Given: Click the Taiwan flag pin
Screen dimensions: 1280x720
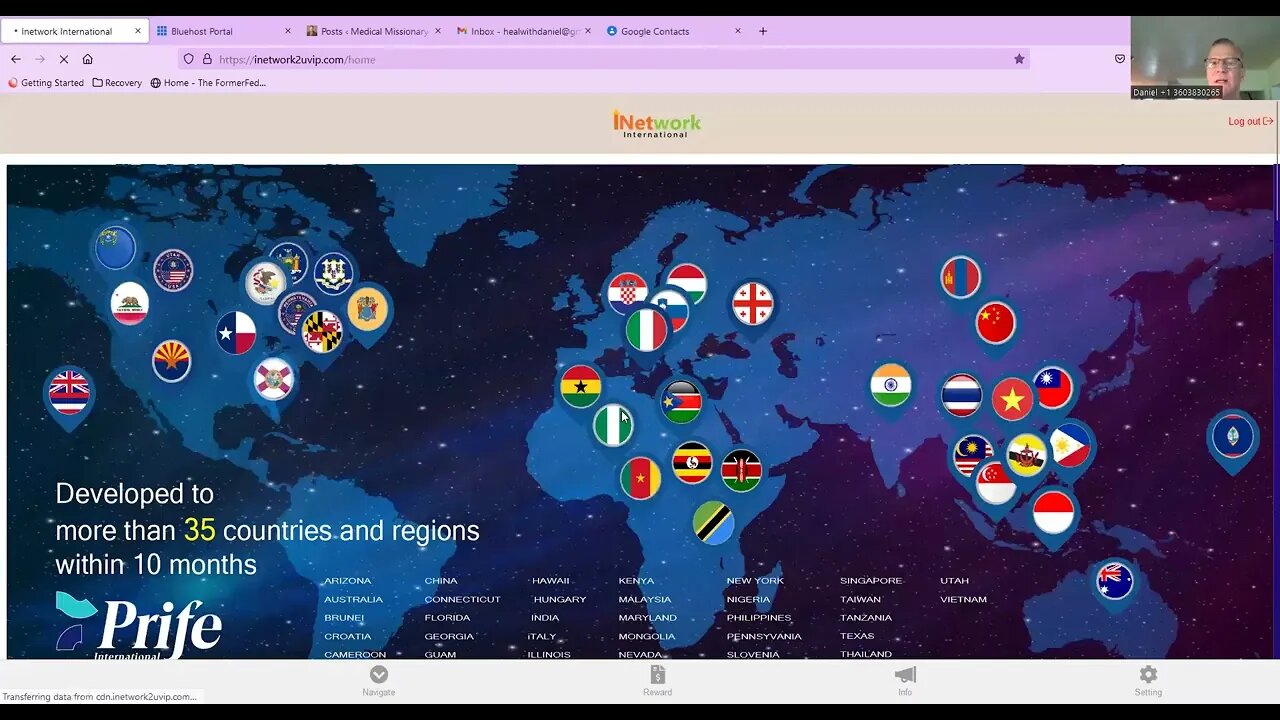Looking at the screenshot, I should click(x=1052, y=388).
